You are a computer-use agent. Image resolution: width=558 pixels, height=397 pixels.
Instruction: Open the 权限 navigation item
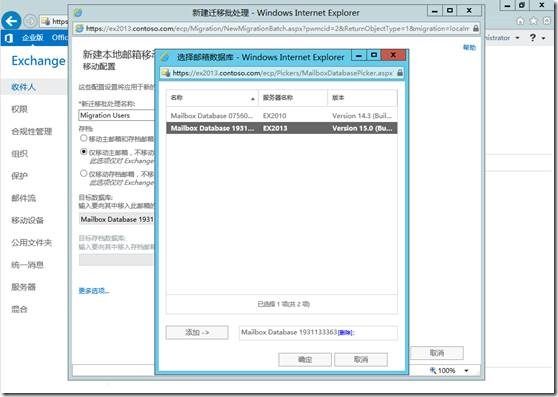tap(19, 109)
